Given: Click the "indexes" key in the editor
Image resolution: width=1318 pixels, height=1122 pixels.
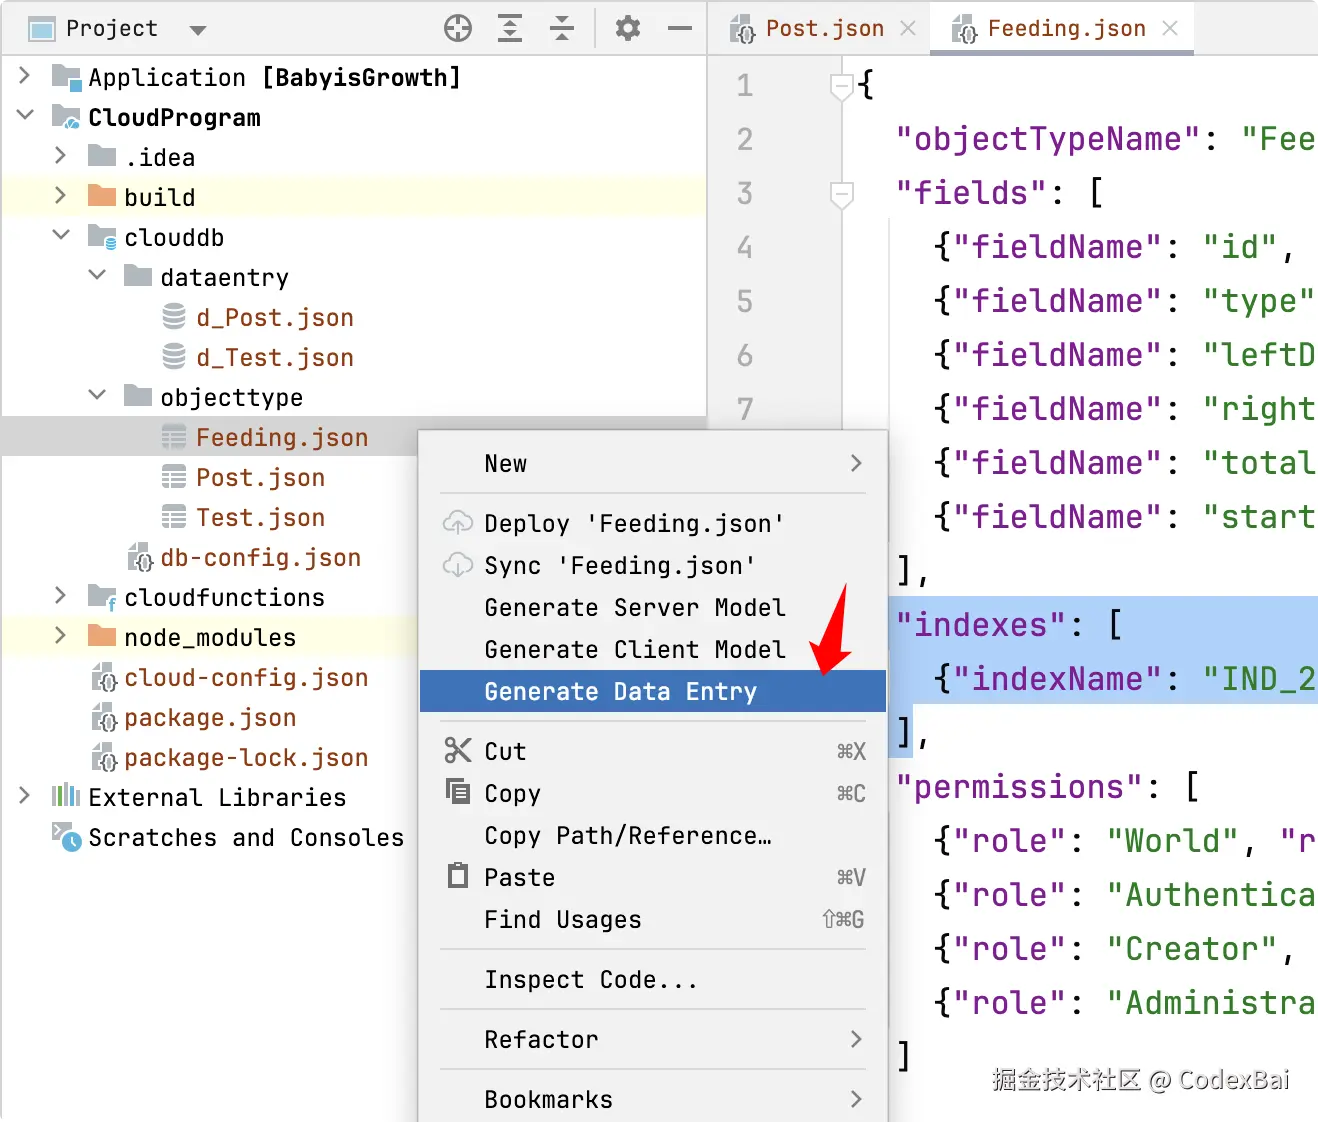Looking at the screenshot, I should (981, 625).
